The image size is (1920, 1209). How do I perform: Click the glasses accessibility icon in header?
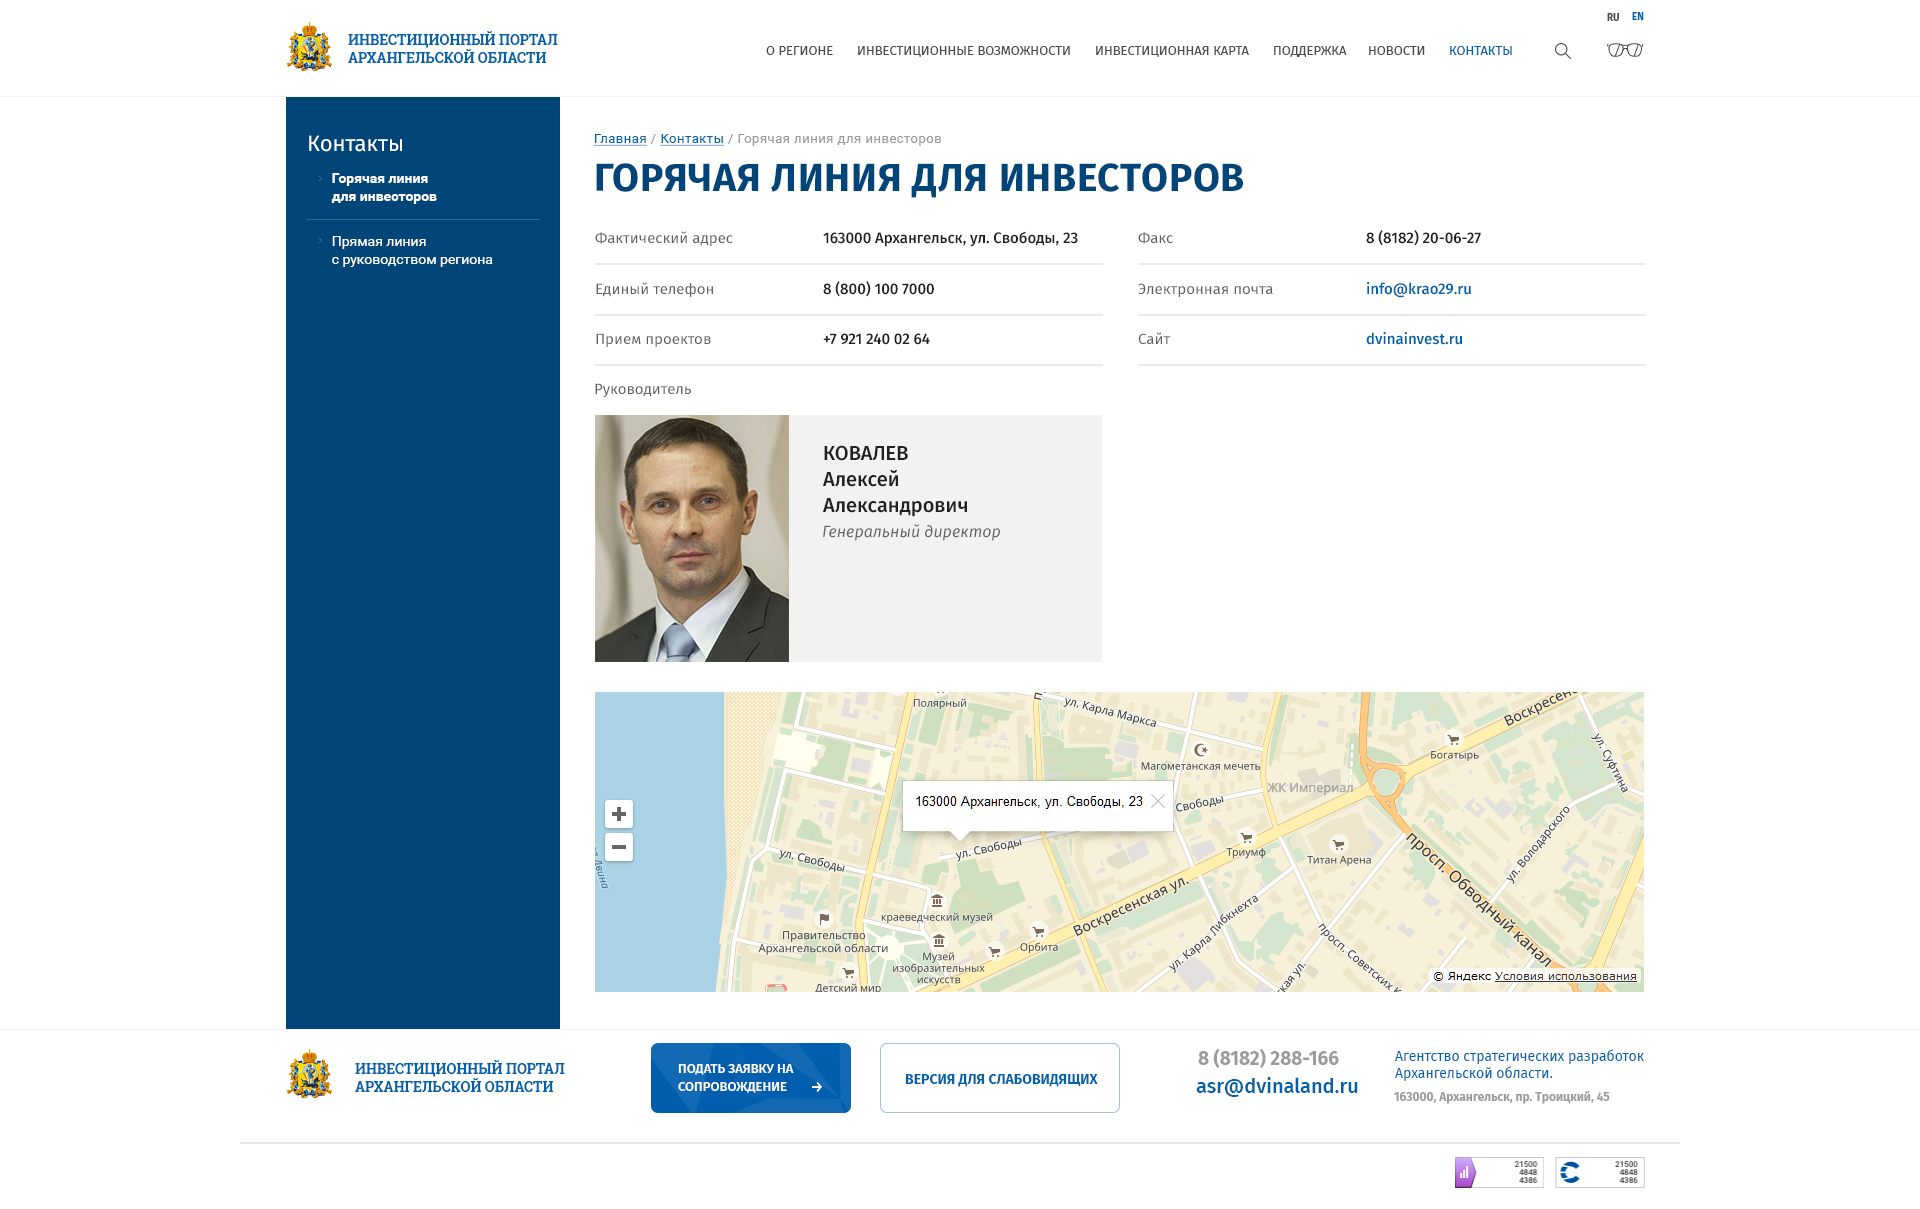(1625, 50)
